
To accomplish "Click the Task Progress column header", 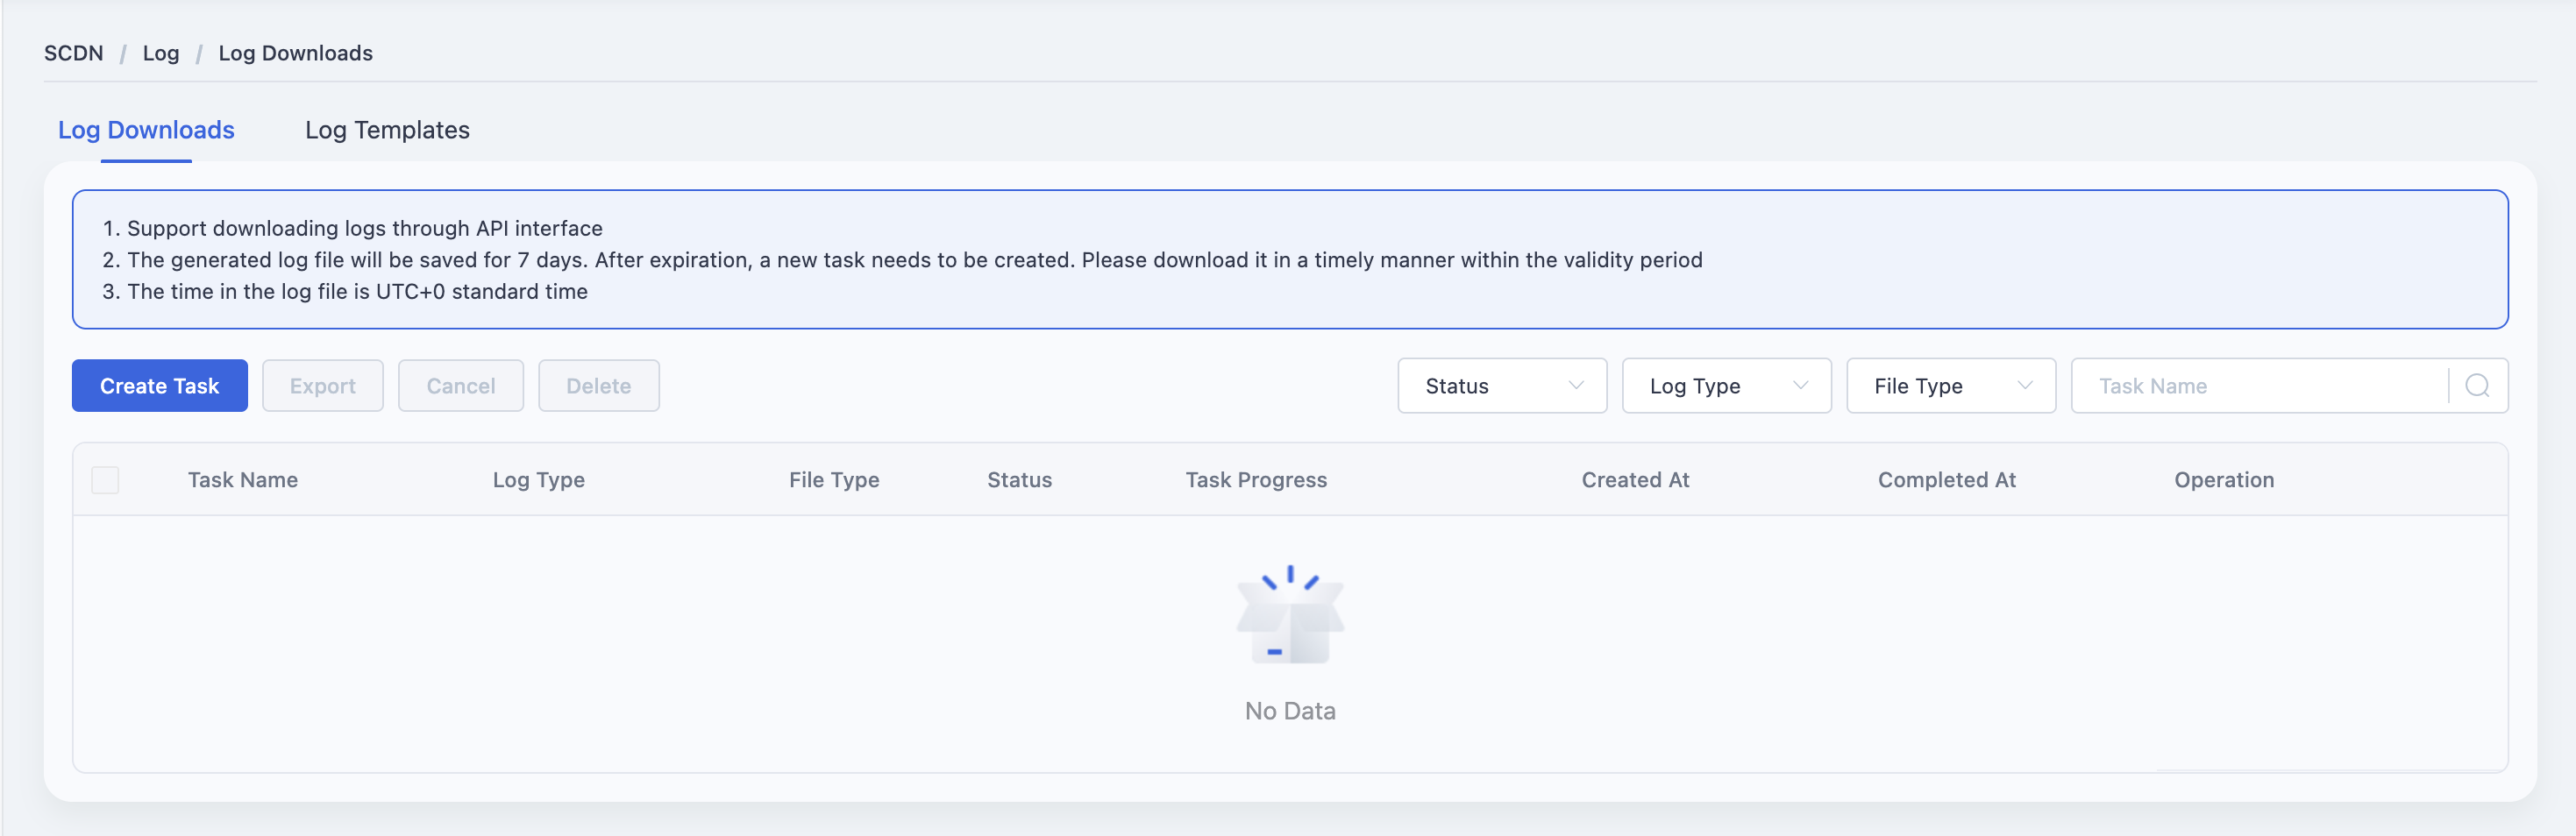I will [x=1256, y=480].
